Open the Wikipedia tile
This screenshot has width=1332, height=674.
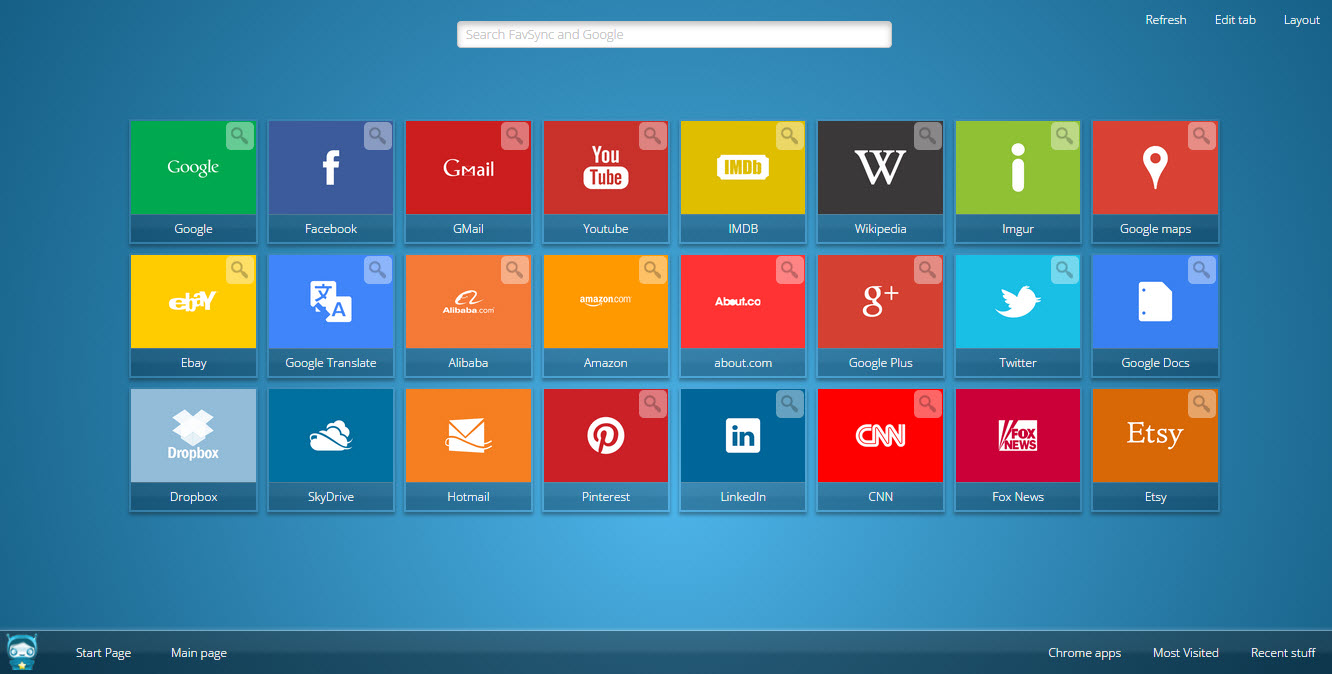880,169
